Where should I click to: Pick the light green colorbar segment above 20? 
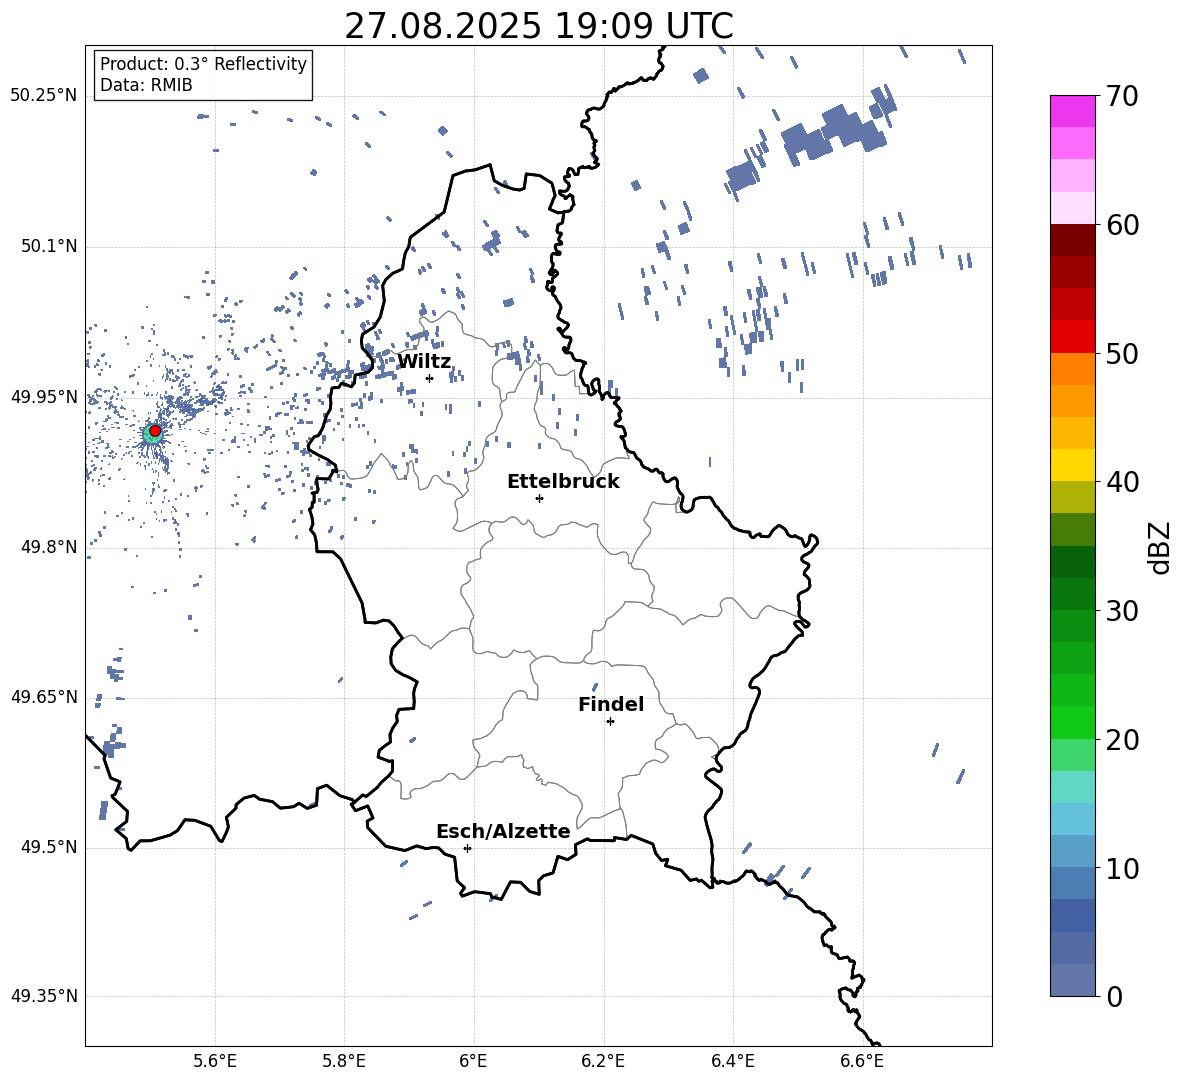click(1073, 722)
